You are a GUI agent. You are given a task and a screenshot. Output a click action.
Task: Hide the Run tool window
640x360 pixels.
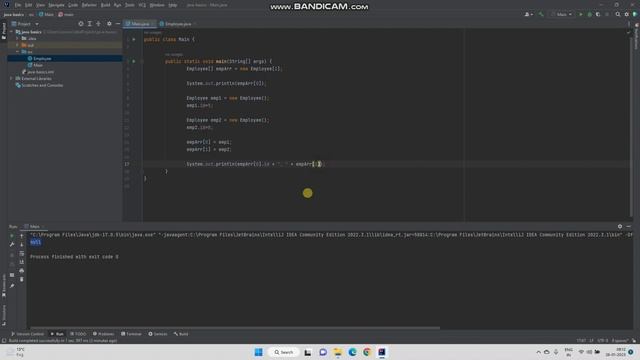tap(629, 227)
